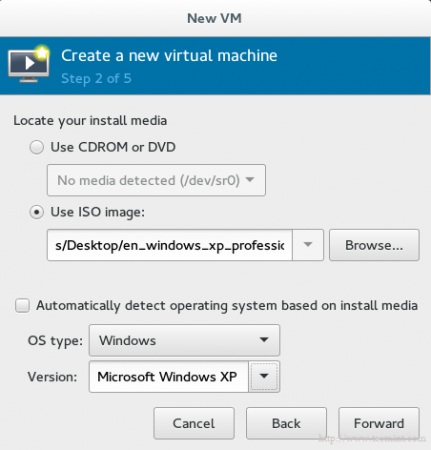
Task: Browse for an ISO image file
Action: 374,245
